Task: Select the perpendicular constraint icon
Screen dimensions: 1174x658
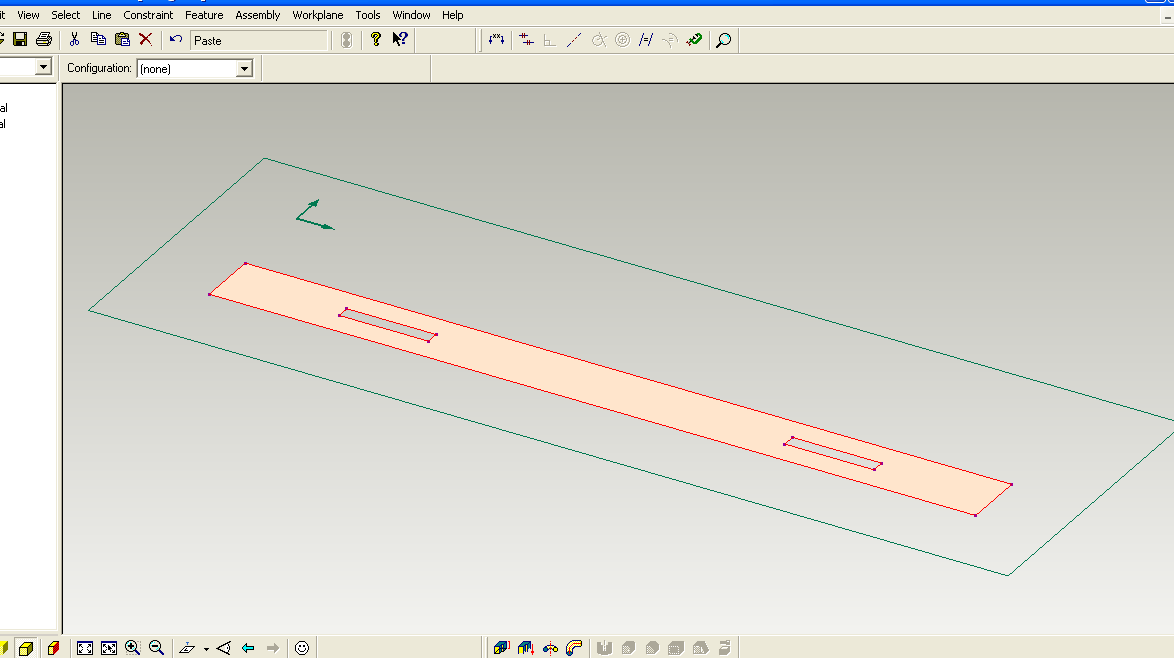Action: click(x=550, y=40)
